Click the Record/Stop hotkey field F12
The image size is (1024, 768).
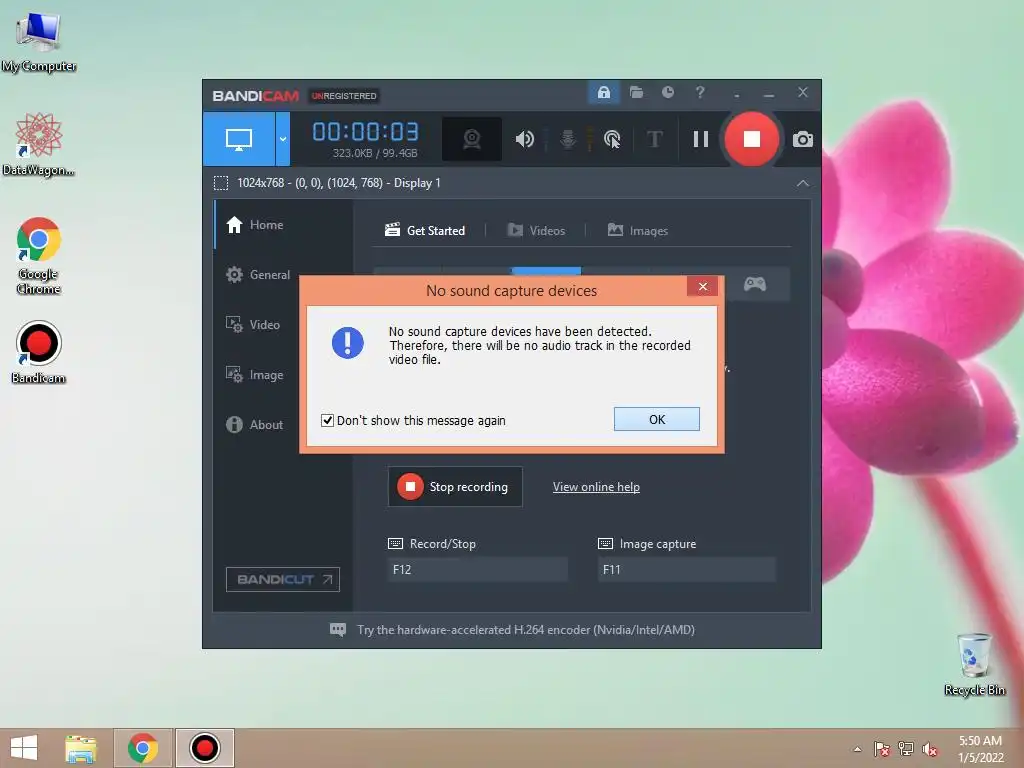pos(477,569)
